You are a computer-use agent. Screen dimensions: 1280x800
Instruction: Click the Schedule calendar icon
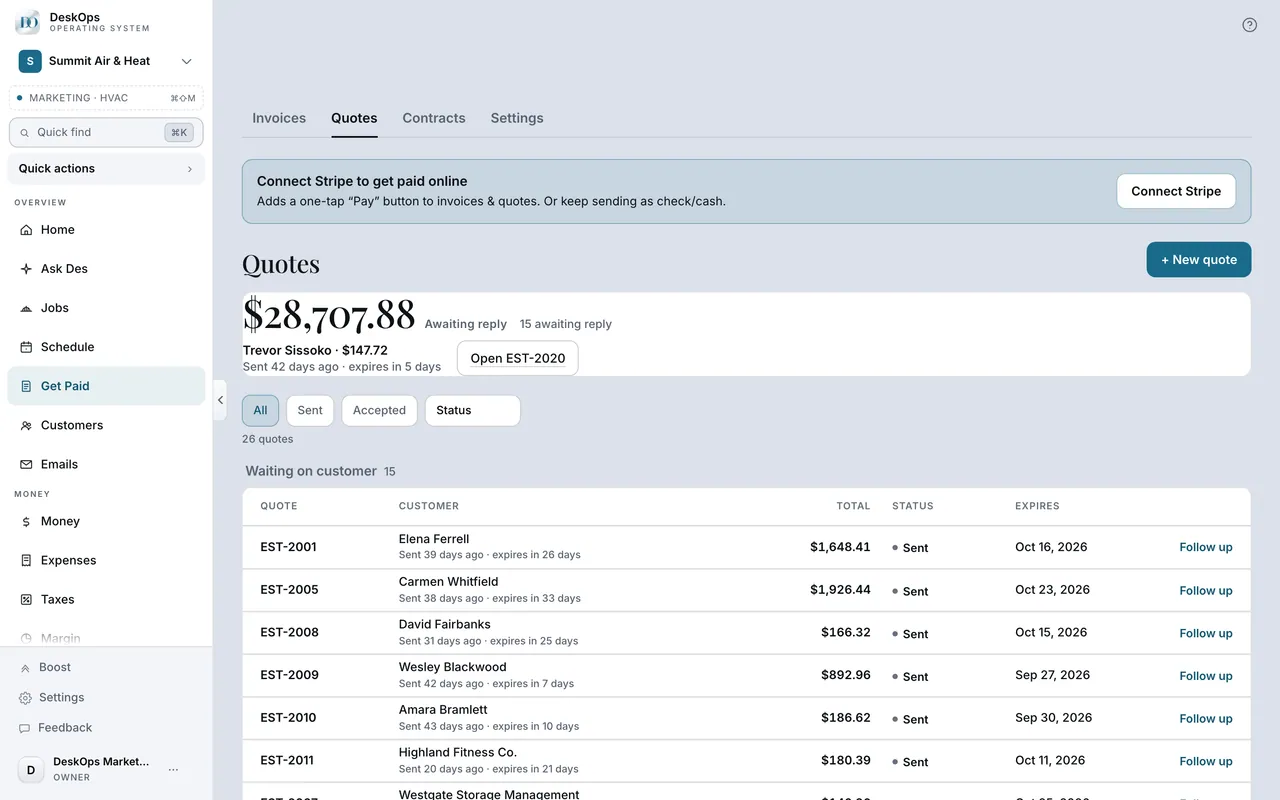[x=26, y=347]
